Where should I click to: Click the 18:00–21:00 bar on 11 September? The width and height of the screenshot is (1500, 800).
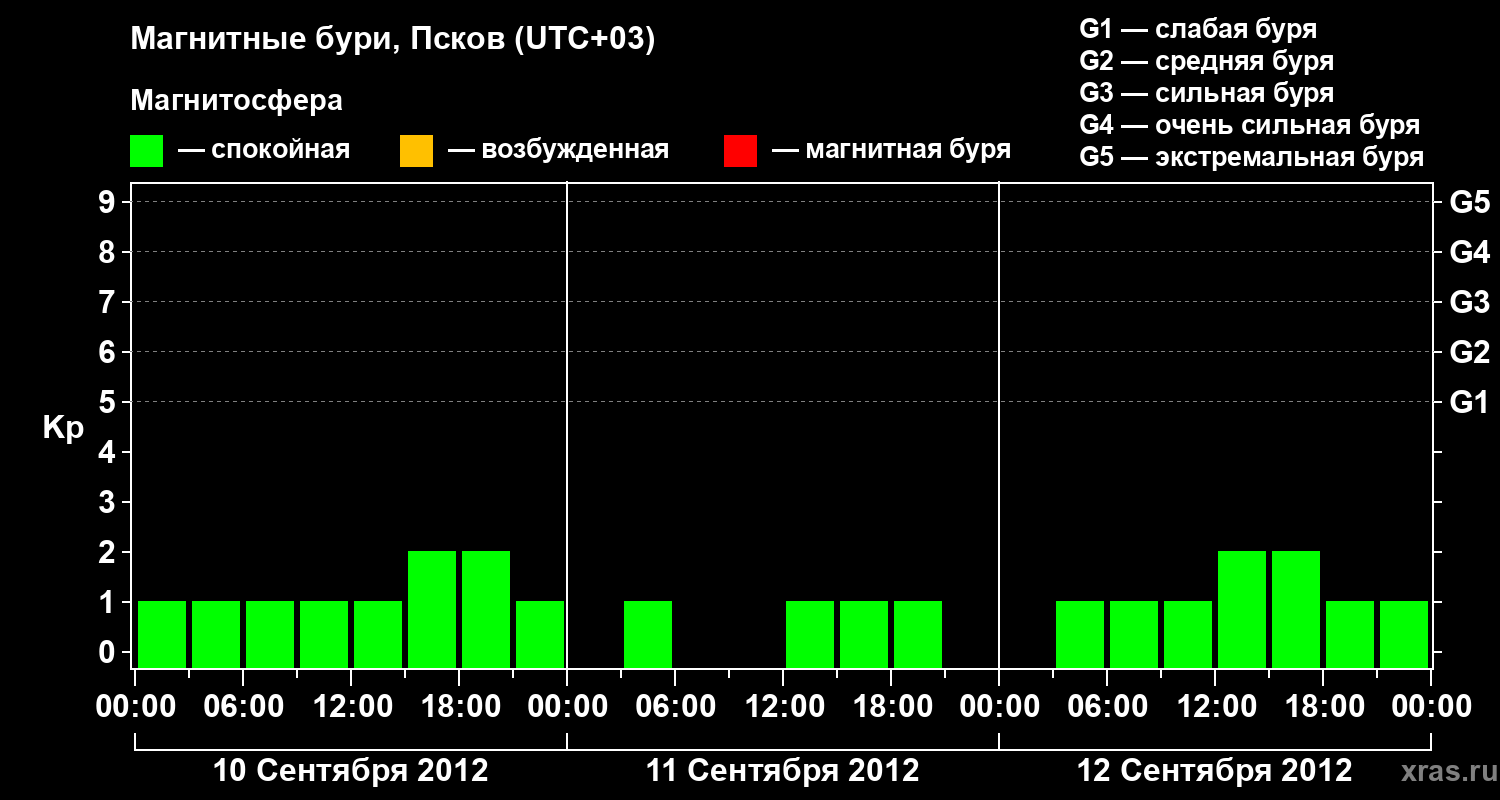coord(918,634)
